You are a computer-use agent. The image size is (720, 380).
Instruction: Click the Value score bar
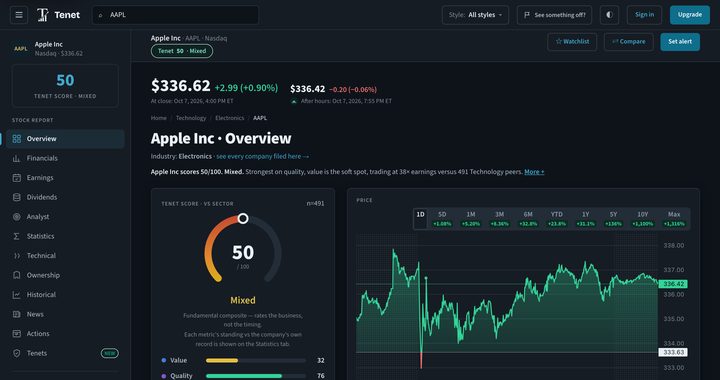pyautogui.click(x=256, y=361)
